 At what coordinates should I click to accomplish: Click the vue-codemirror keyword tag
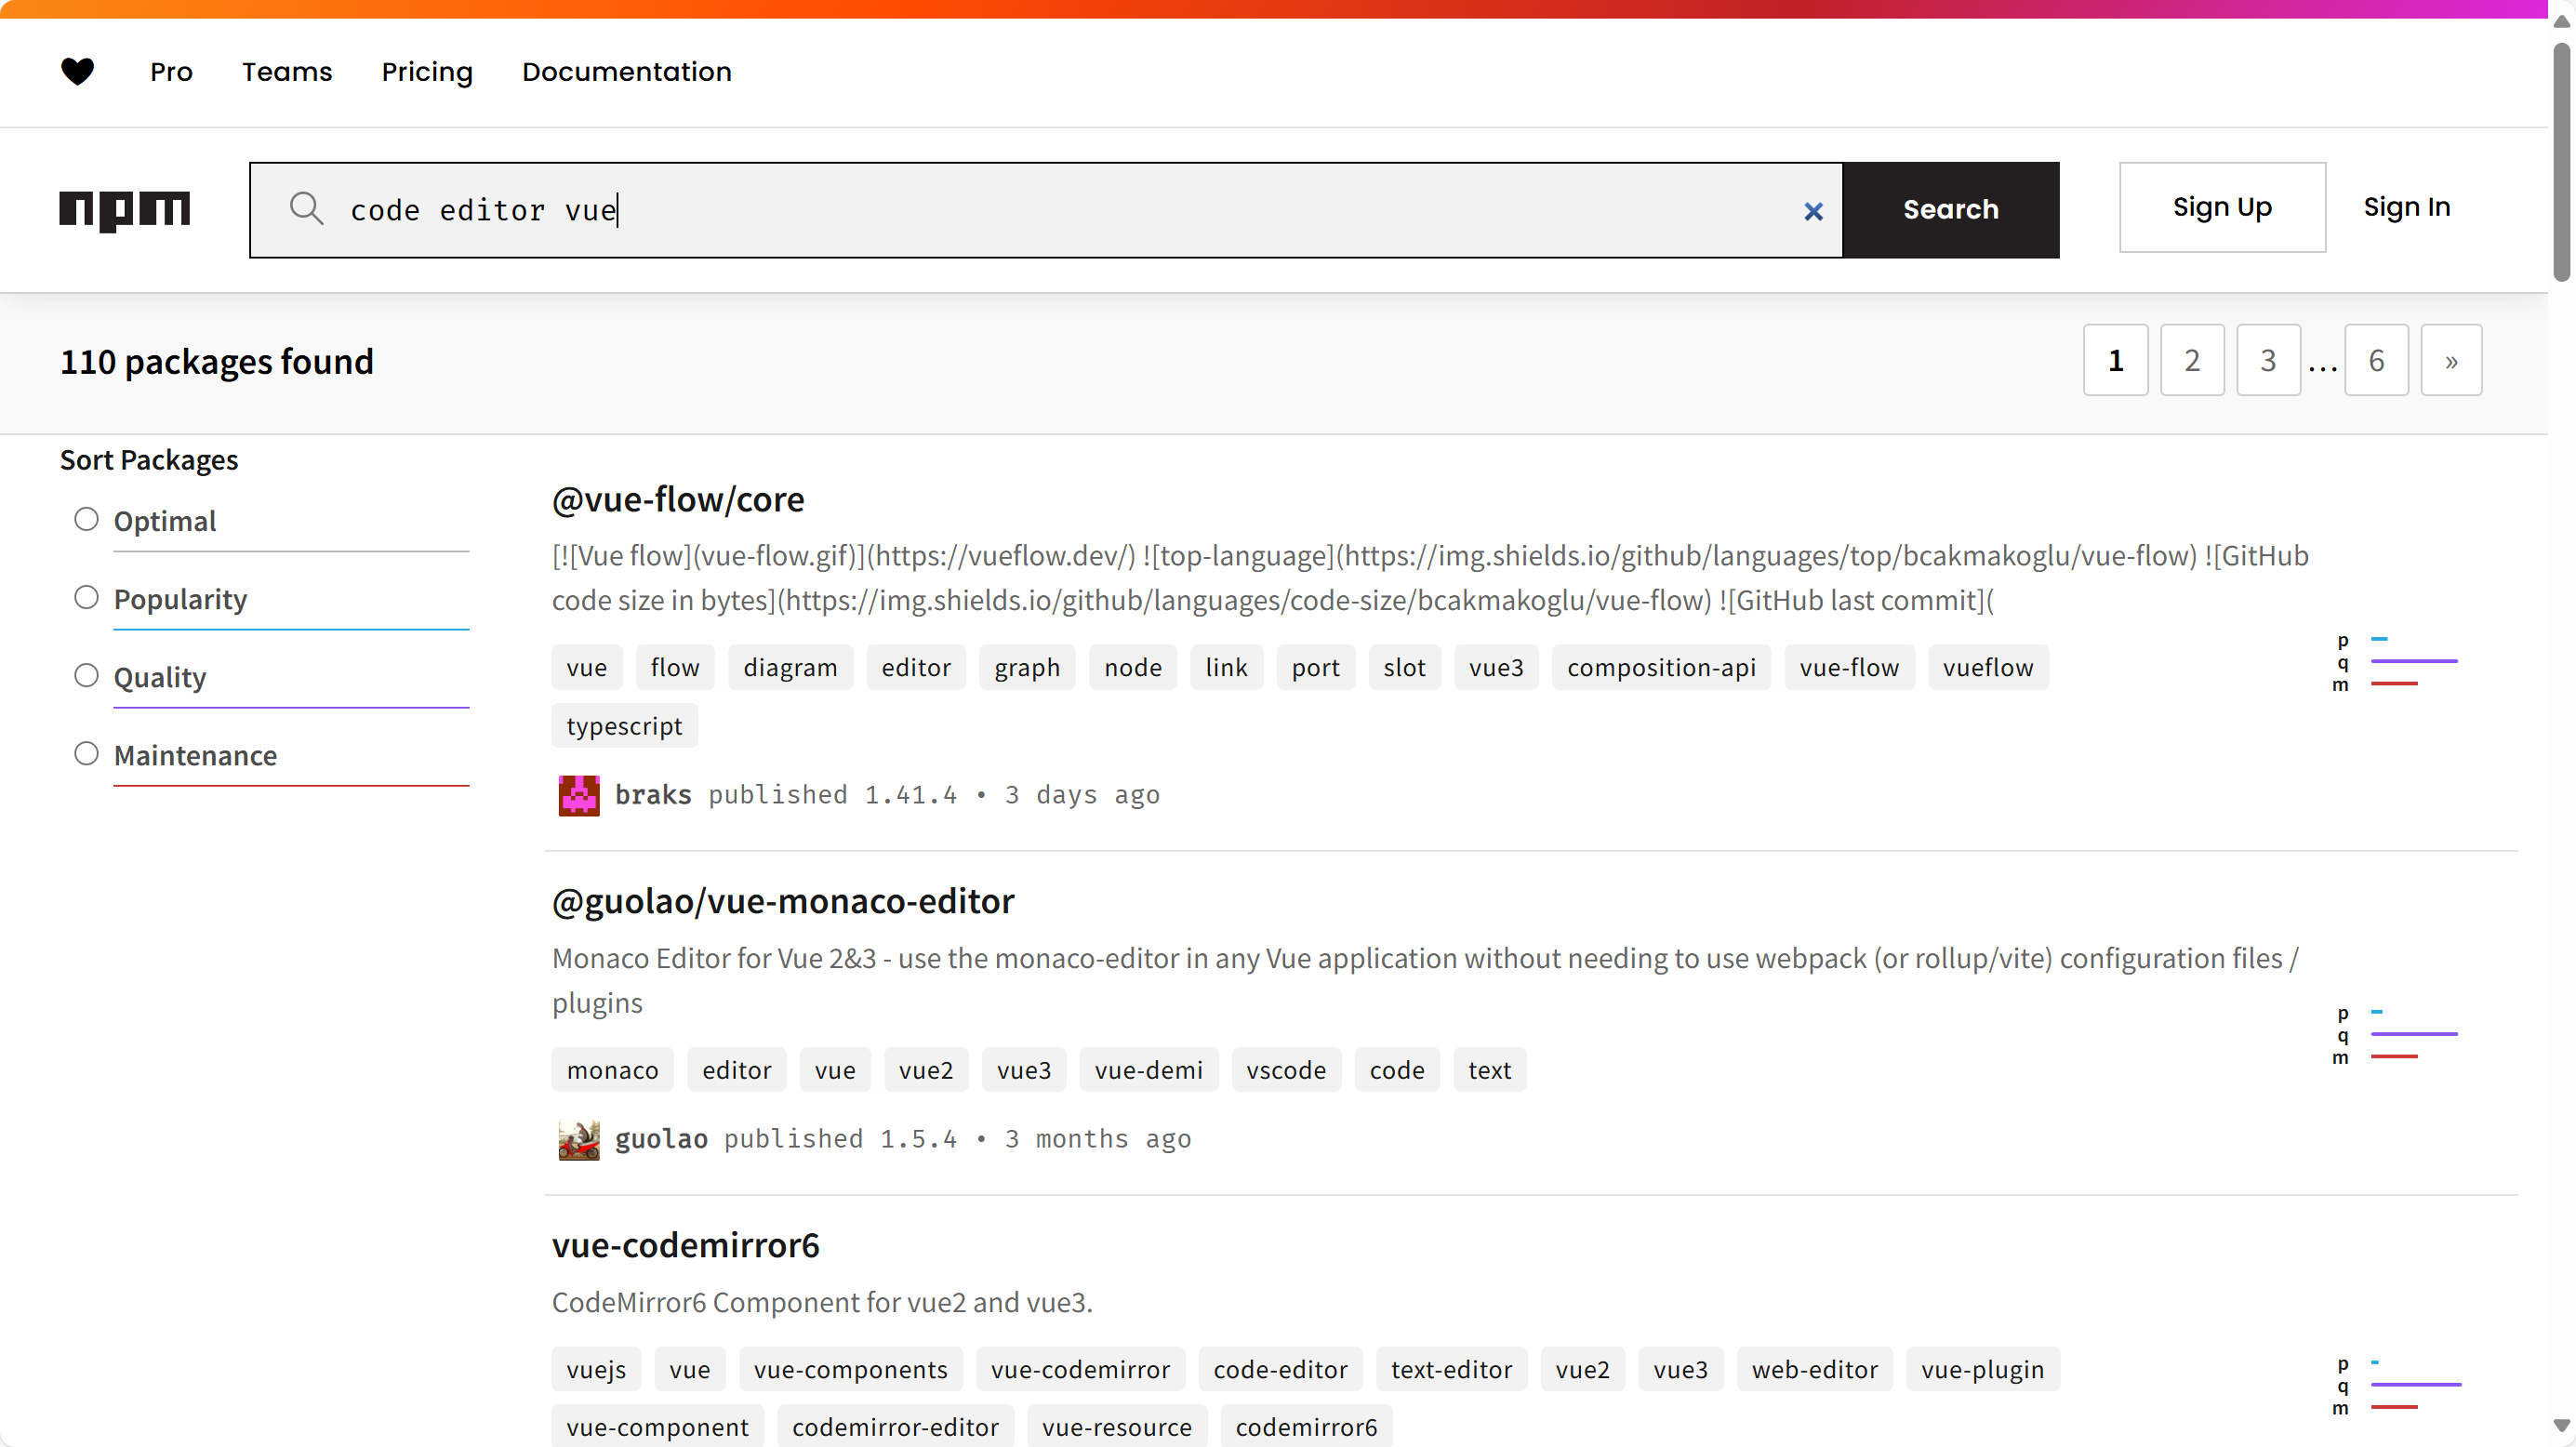[x=1080, y=1369]
